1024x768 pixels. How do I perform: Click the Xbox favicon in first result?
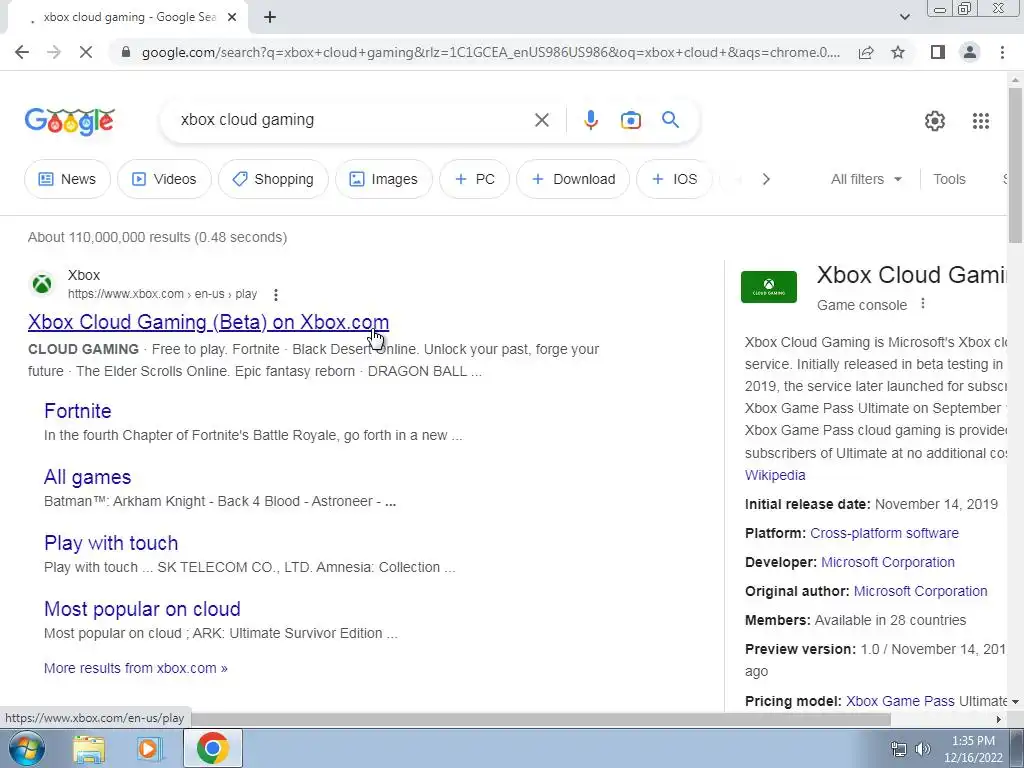[42, 284]
